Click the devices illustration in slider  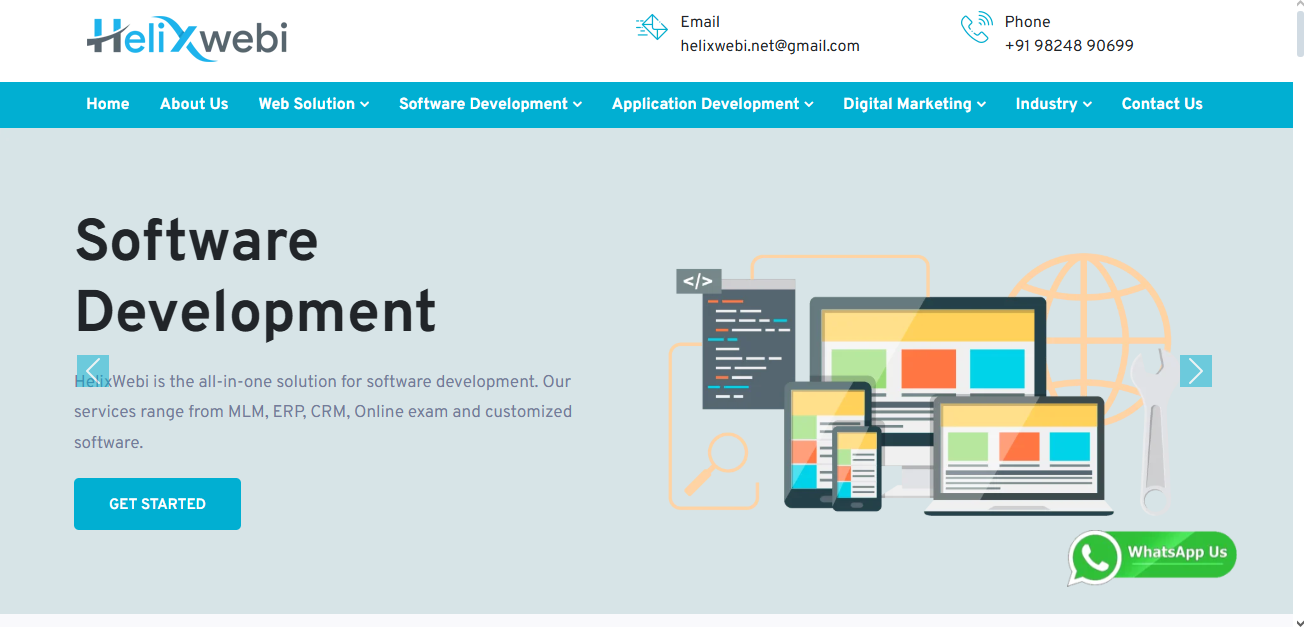point(920,385)
